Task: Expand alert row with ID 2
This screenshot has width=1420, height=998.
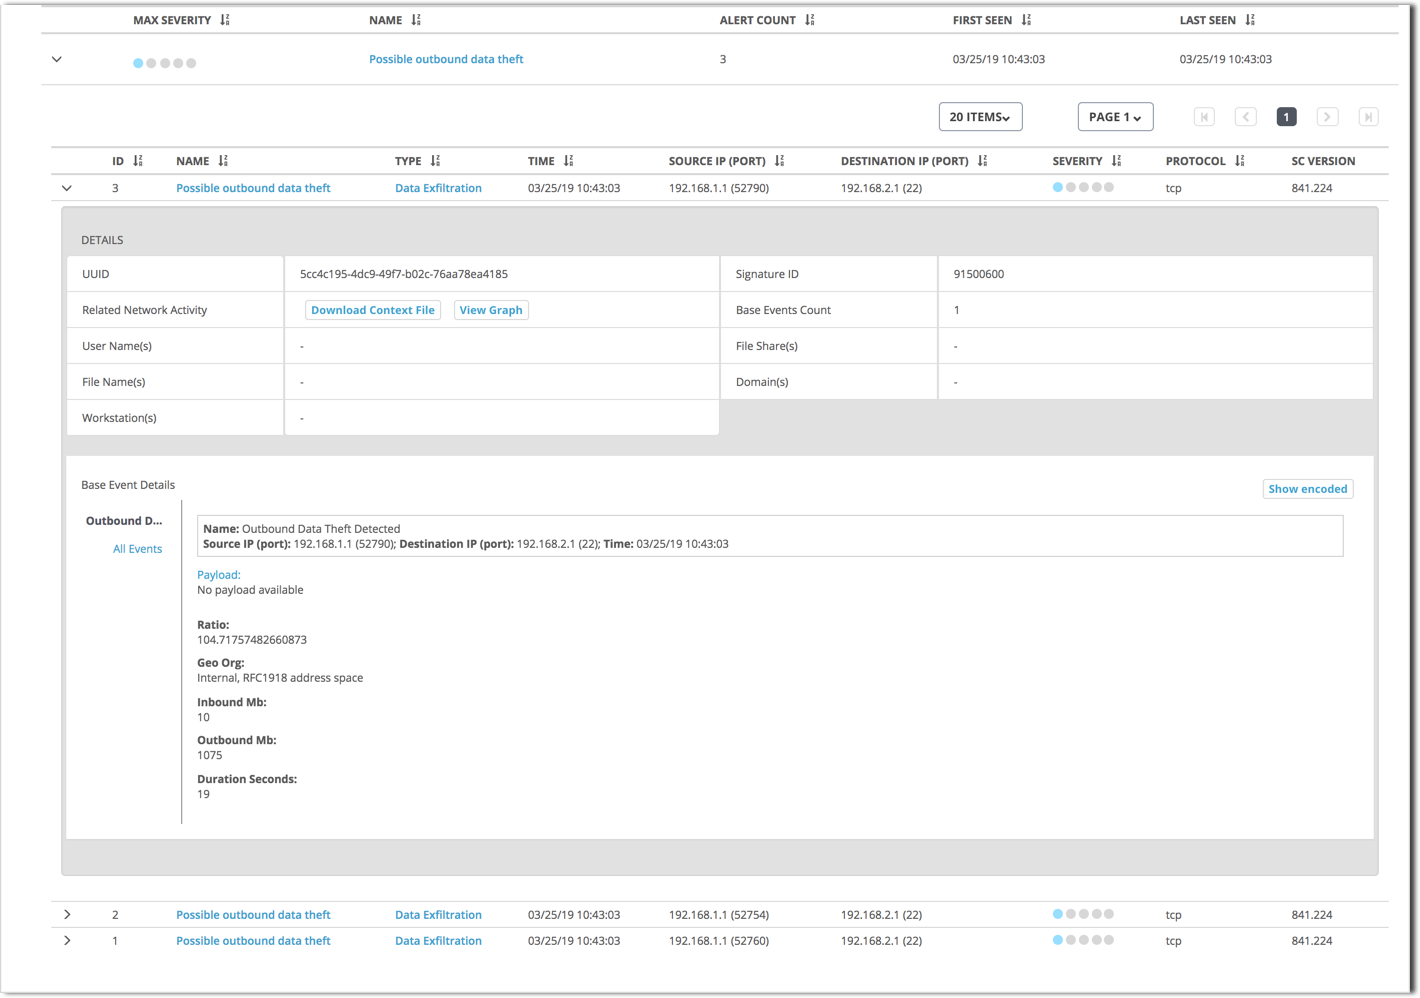Action: tap(67, 915)
